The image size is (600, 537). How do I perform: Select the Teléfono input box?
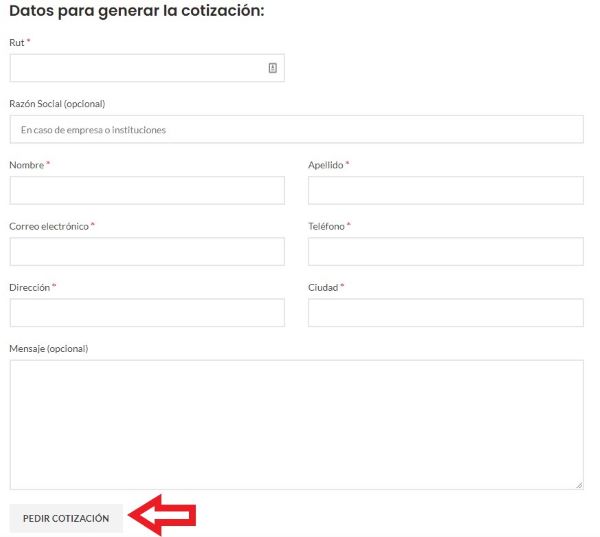point(446,252)
